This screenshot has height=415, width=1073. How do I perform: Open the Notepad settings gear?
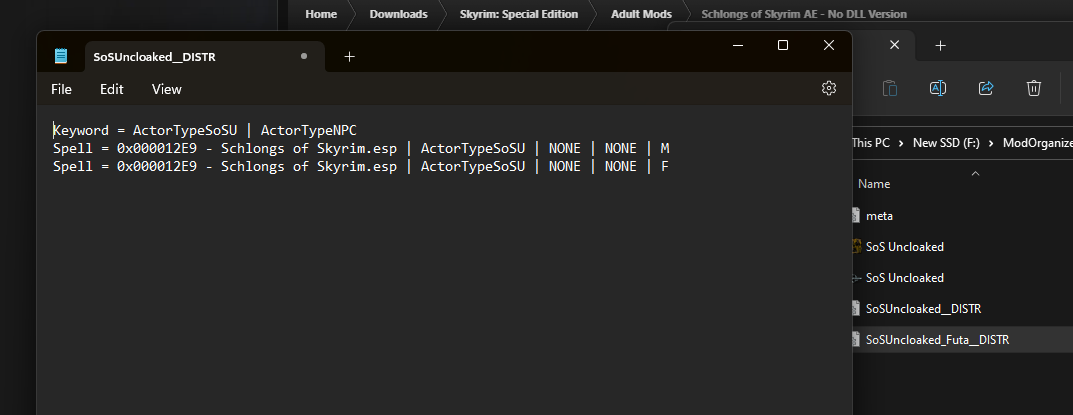[x=828, y=88]
